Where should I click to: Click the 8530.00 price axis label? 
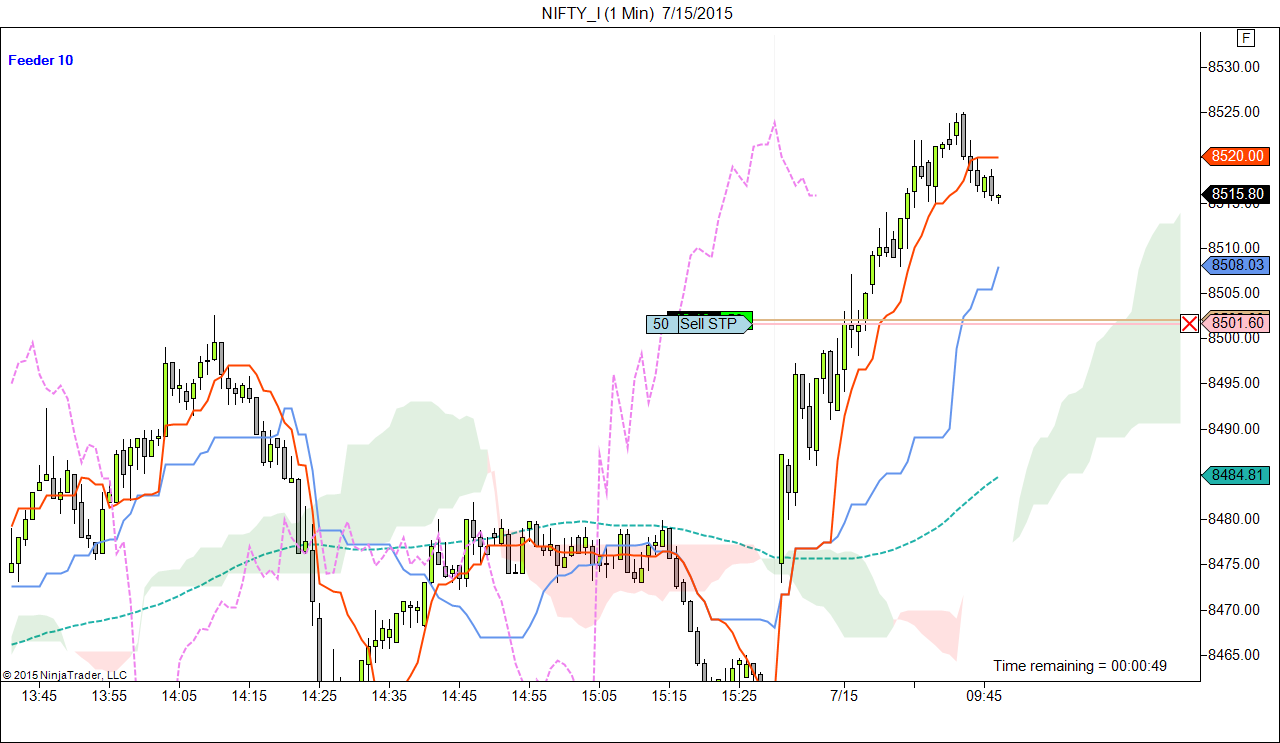[1232, 67]
